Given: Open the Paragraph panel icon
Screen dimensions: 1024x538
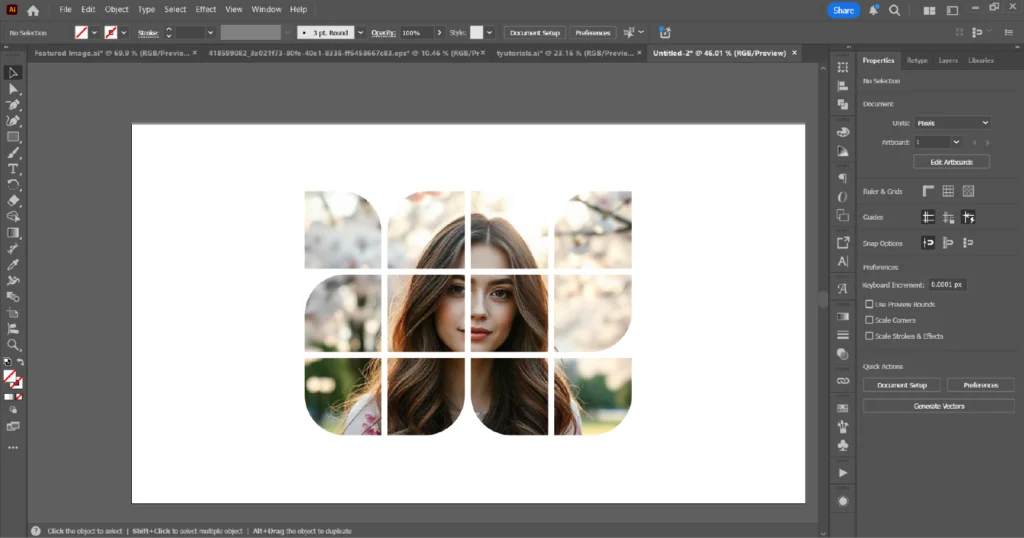Looking at the screenshot, I should [x=843, y=178].
